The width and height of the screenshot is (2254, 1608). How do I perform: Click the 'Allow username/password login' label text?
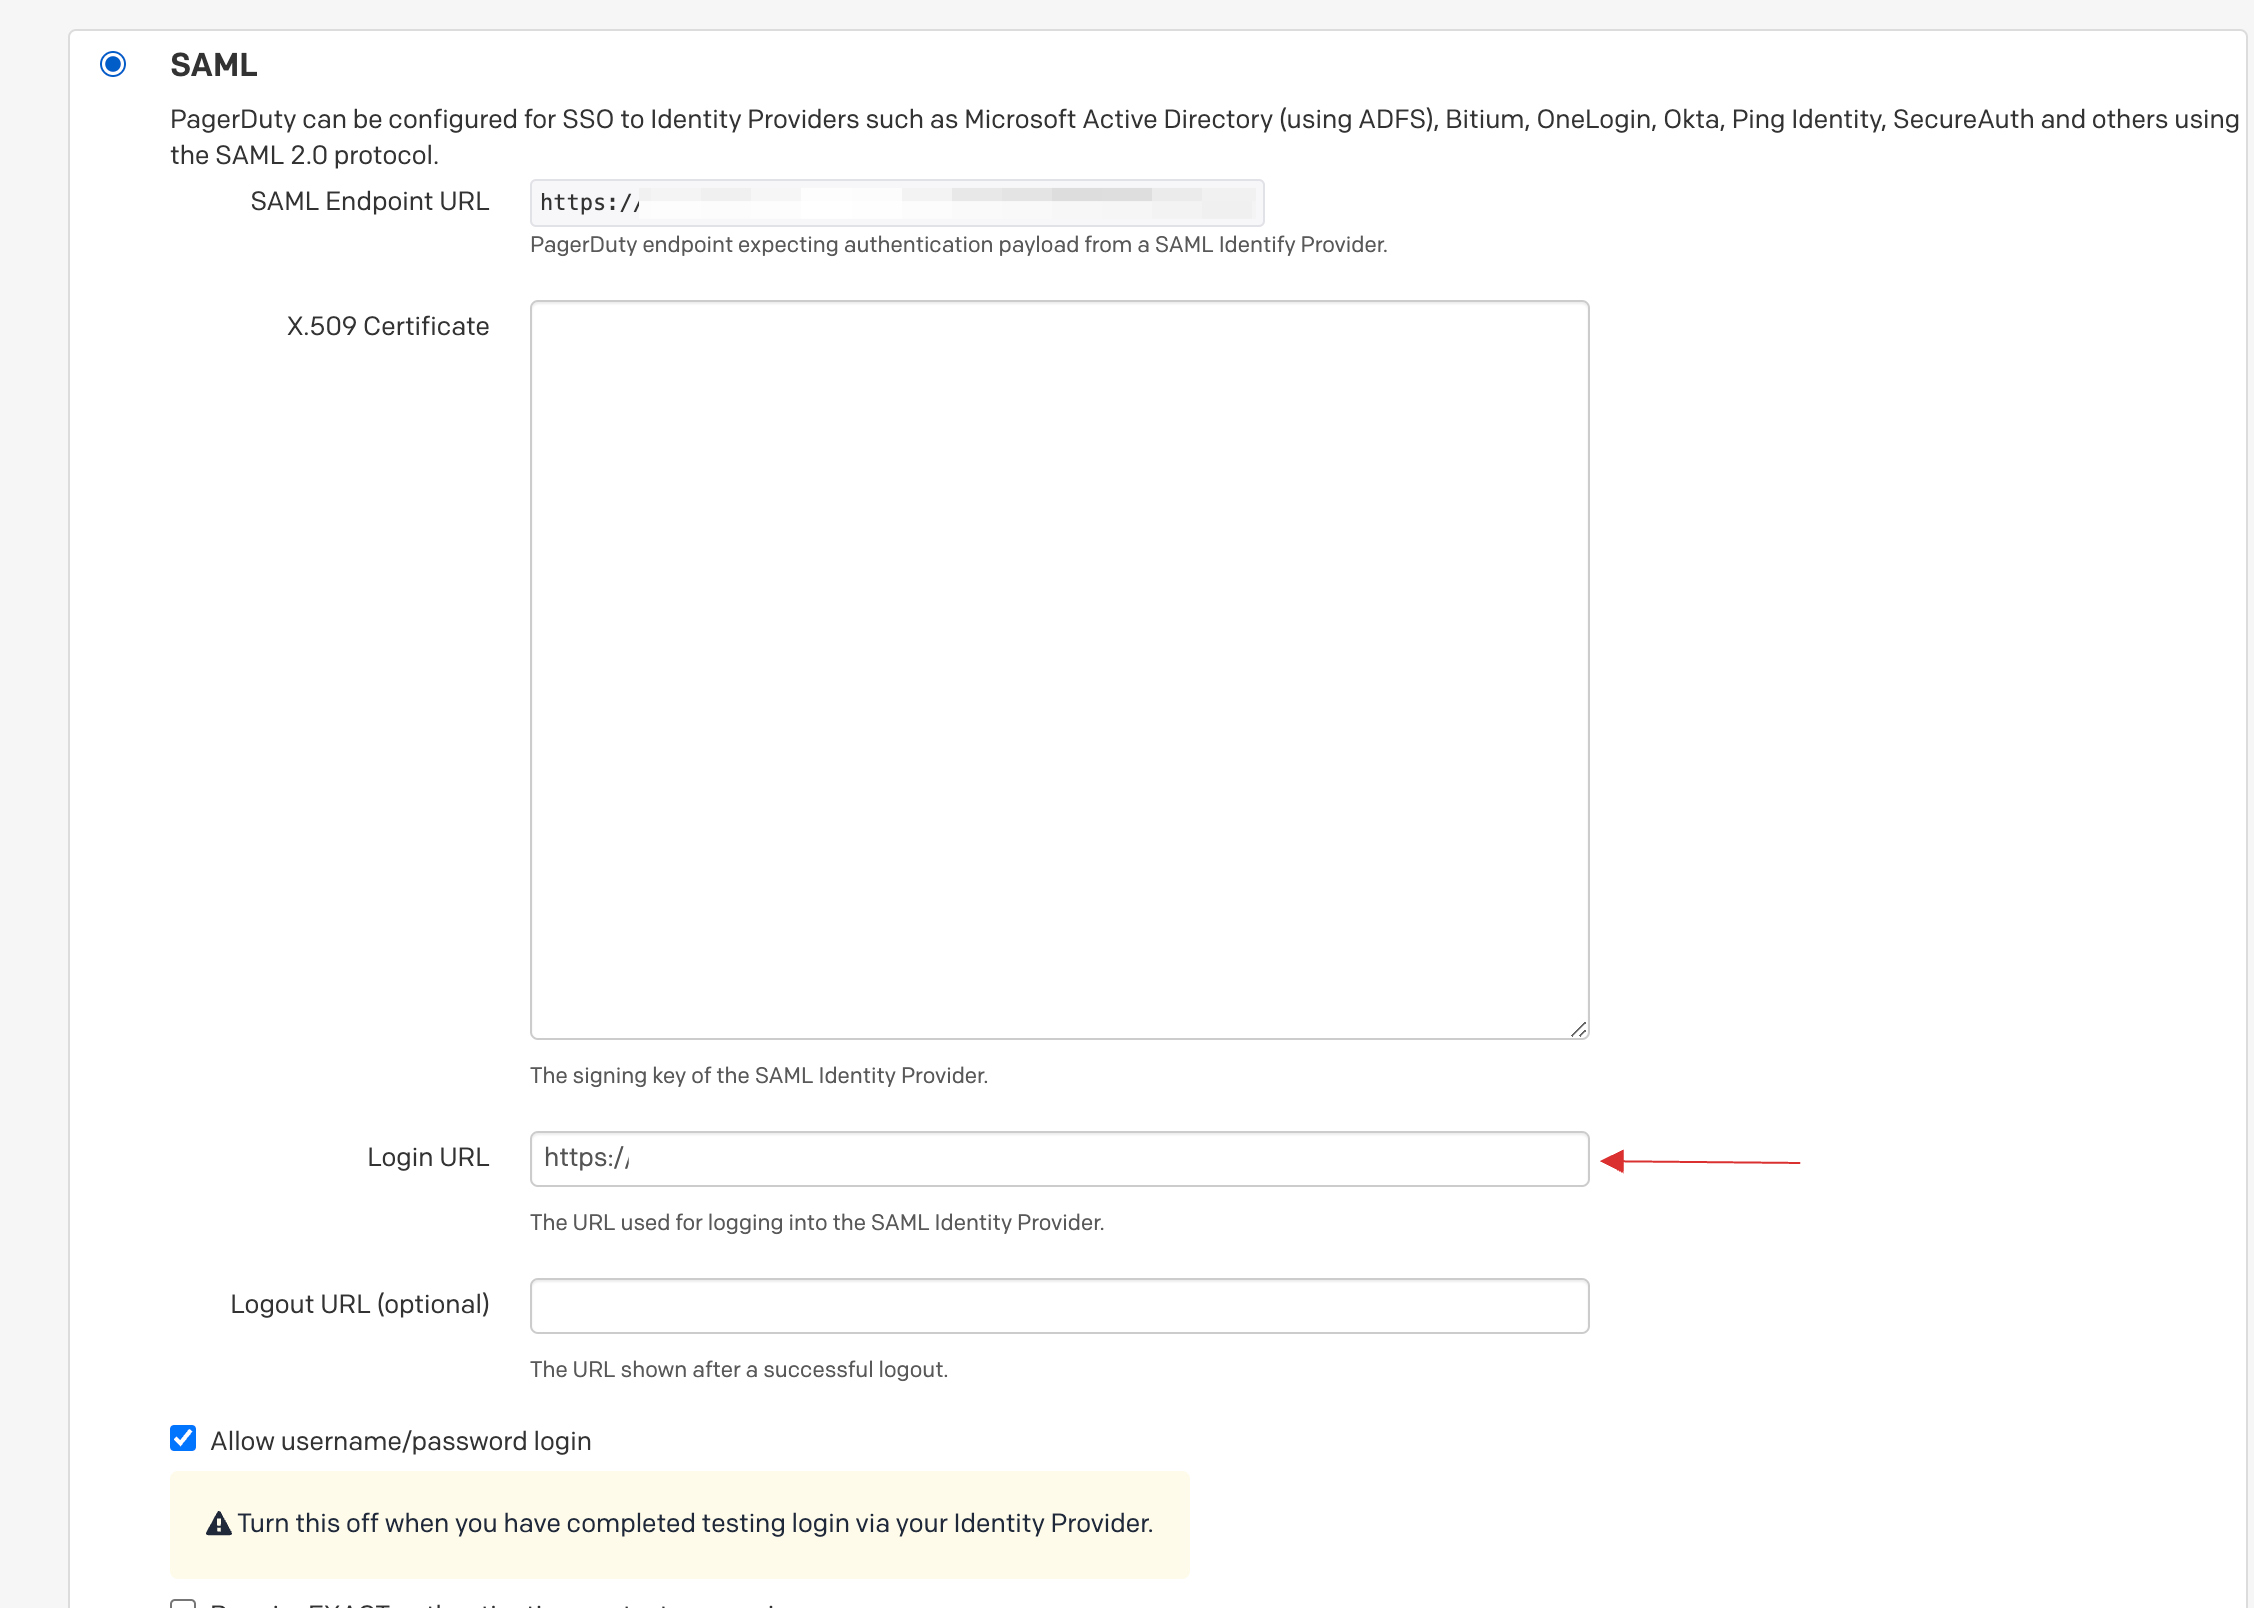(401, 1441)
